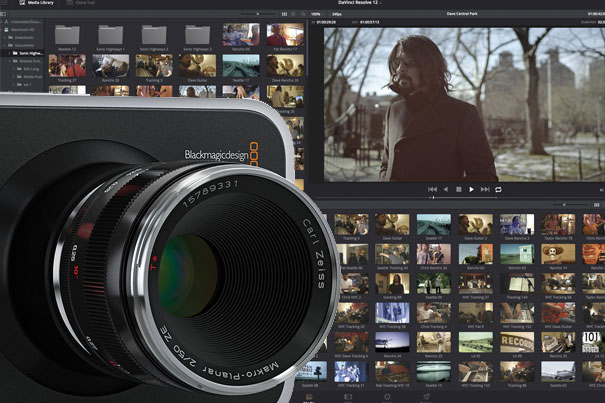
Task: Select the Chris Tracking 6 clip
Action: 434,313
